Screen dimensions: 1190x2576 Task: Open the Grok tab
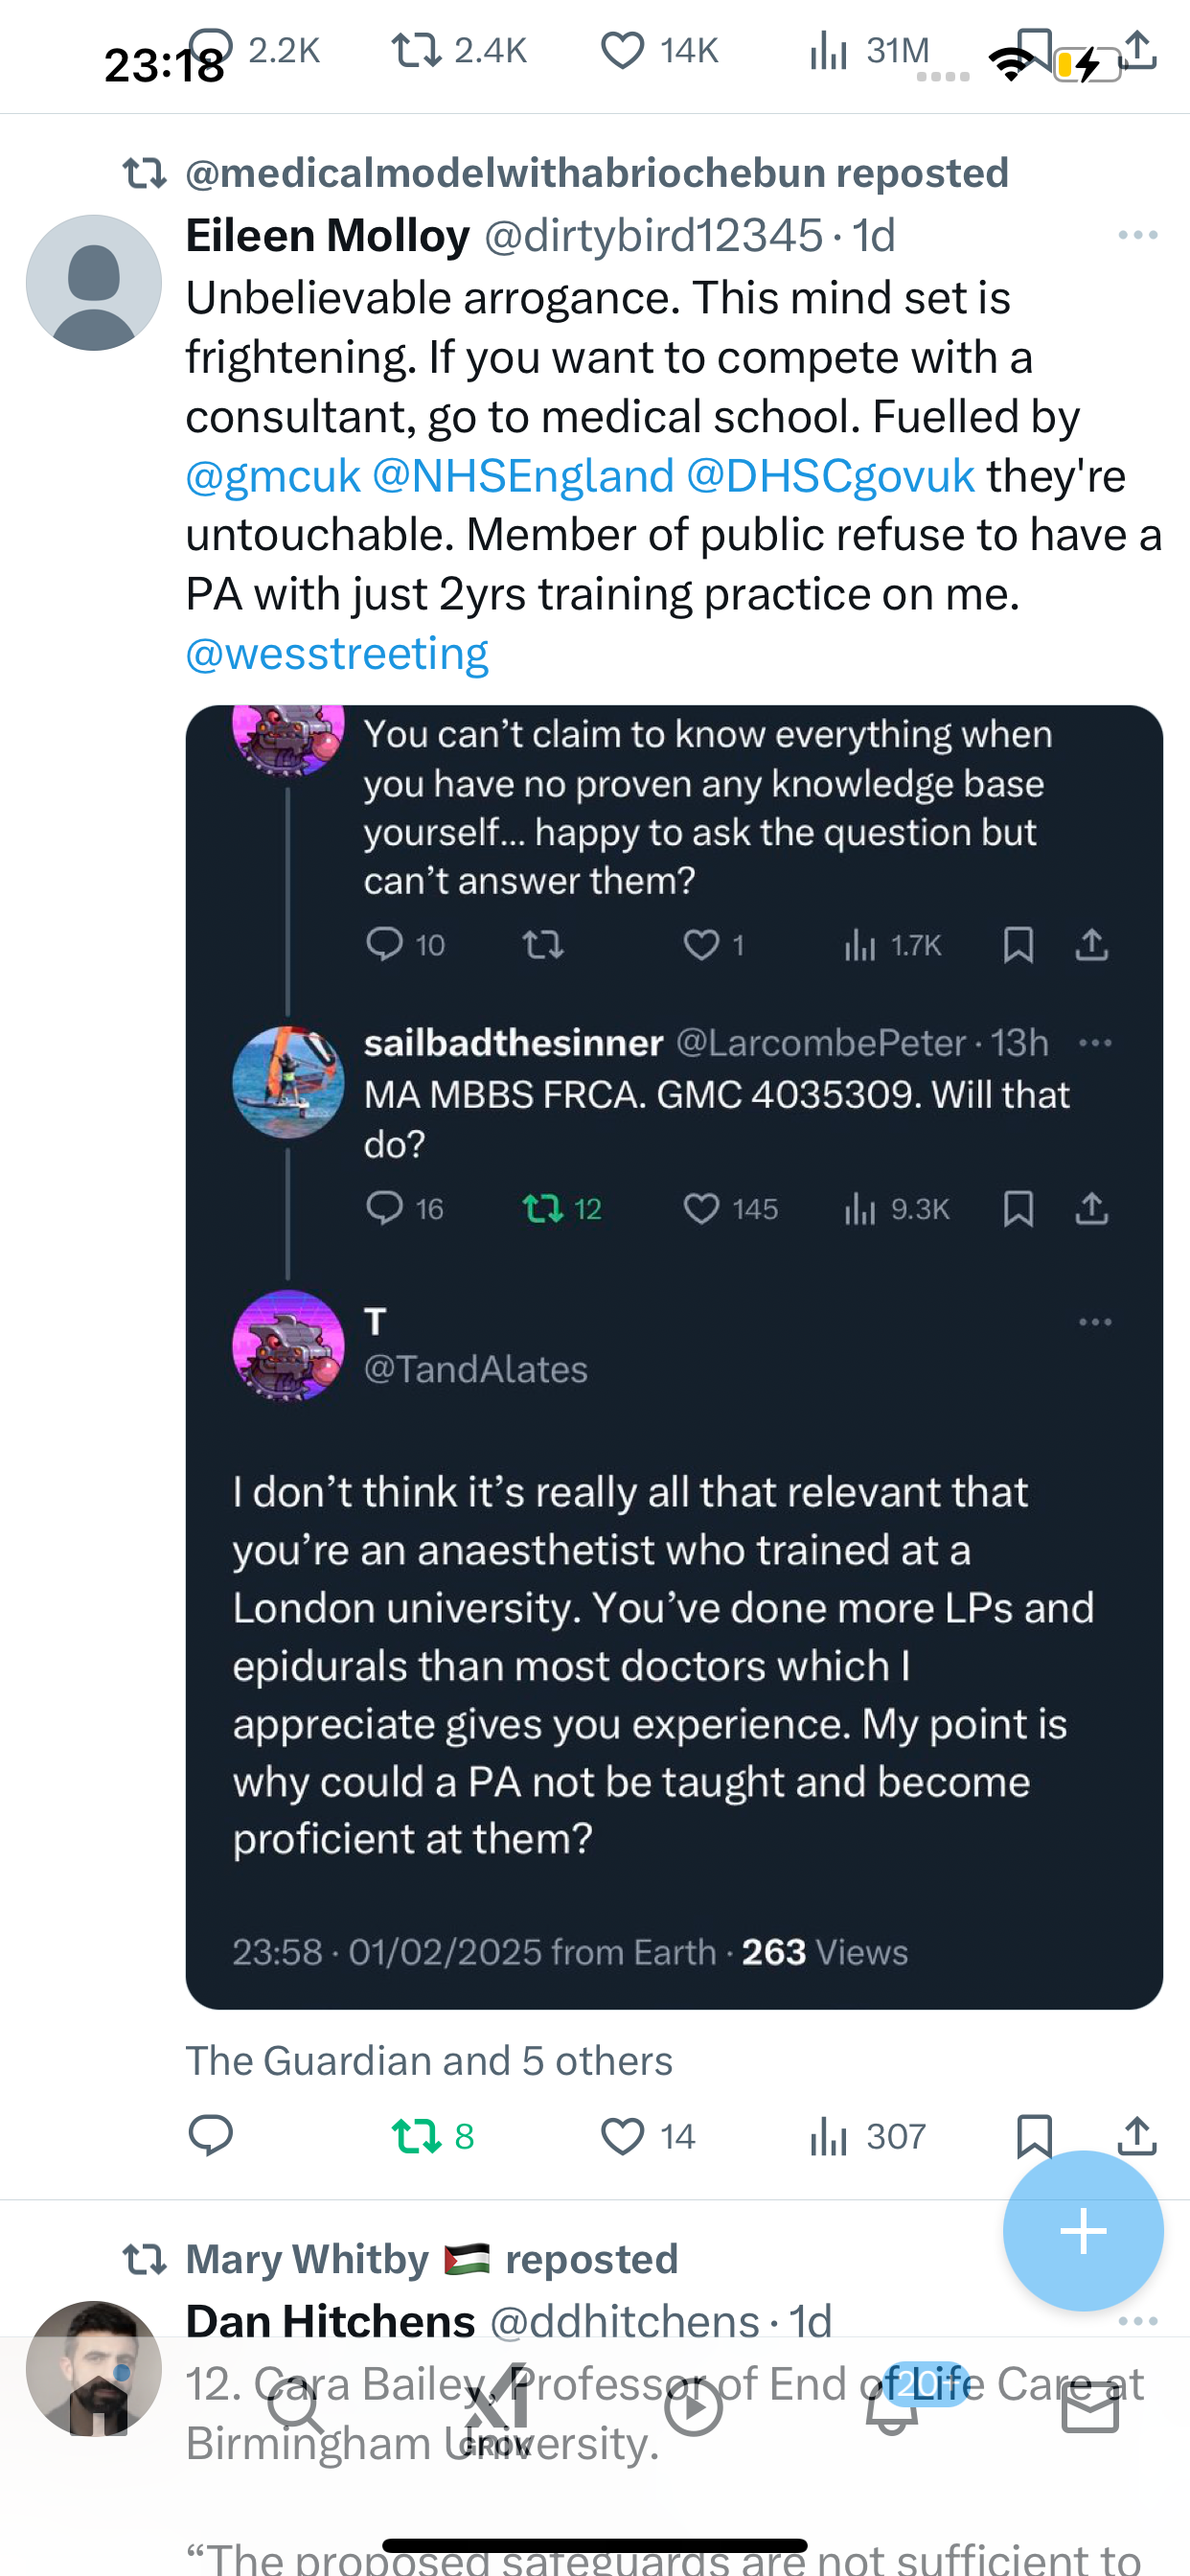coord(496,2408)
